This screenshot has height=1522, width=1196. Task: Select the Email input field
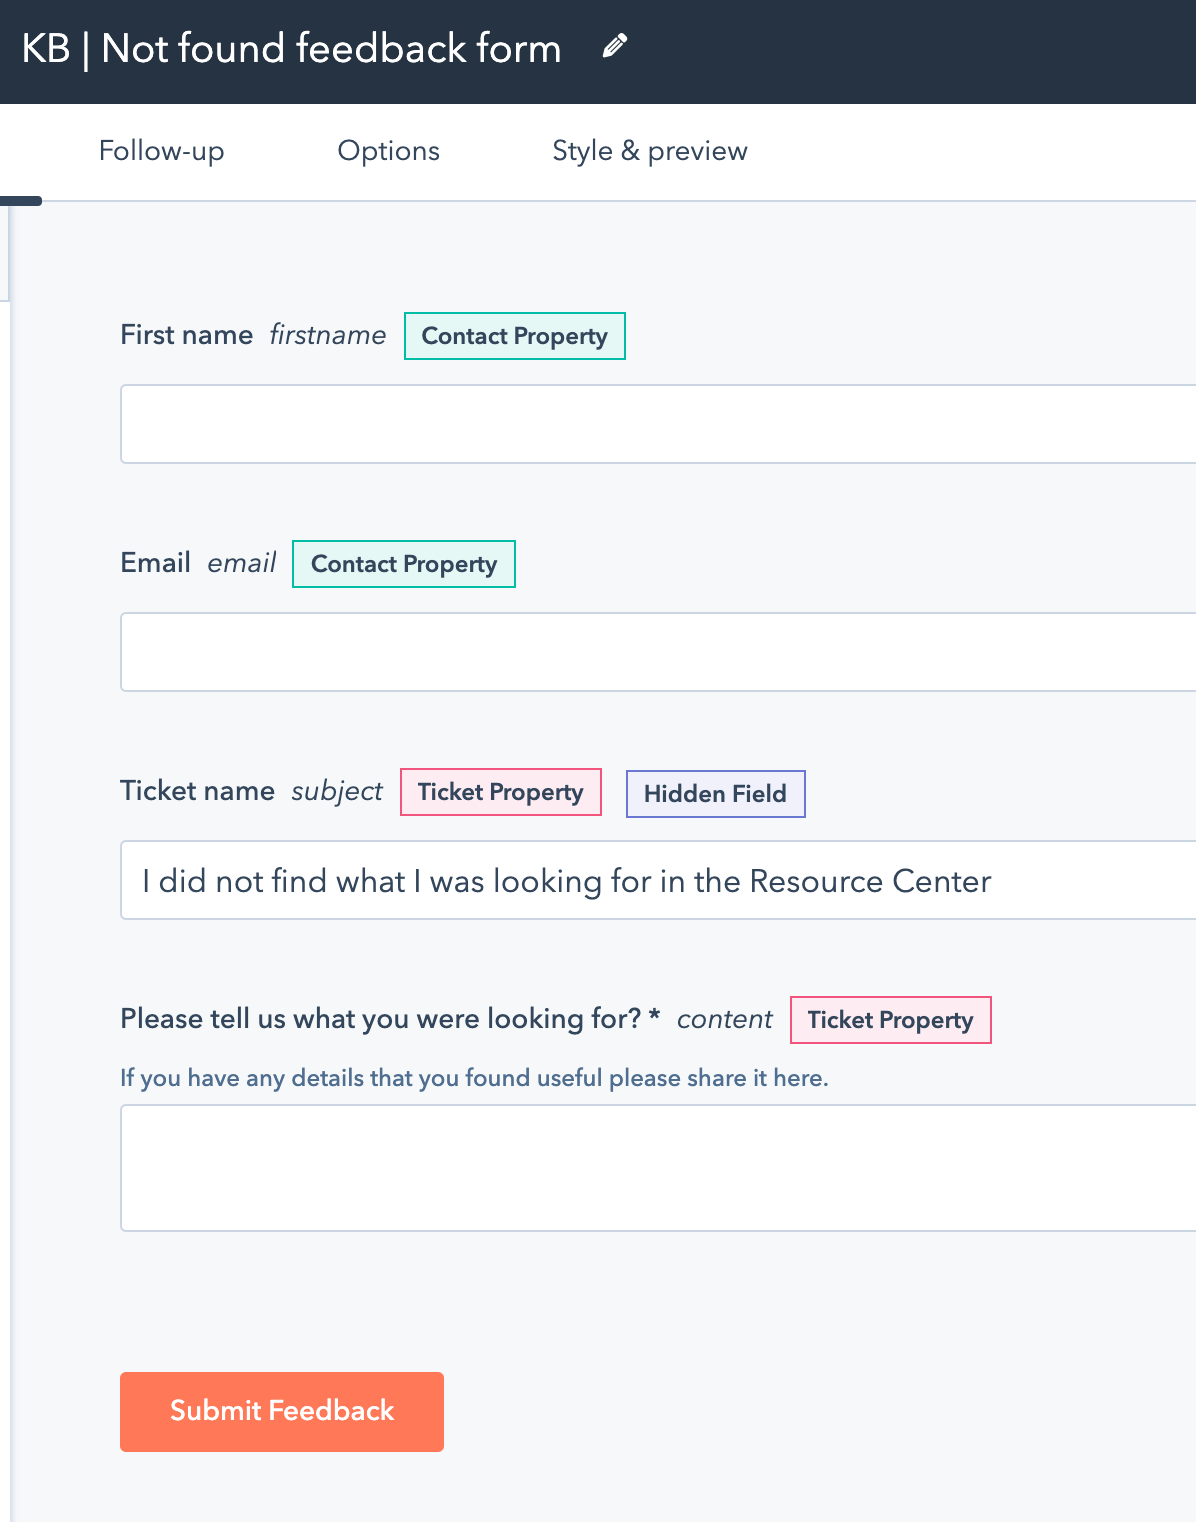coord(656,652)
